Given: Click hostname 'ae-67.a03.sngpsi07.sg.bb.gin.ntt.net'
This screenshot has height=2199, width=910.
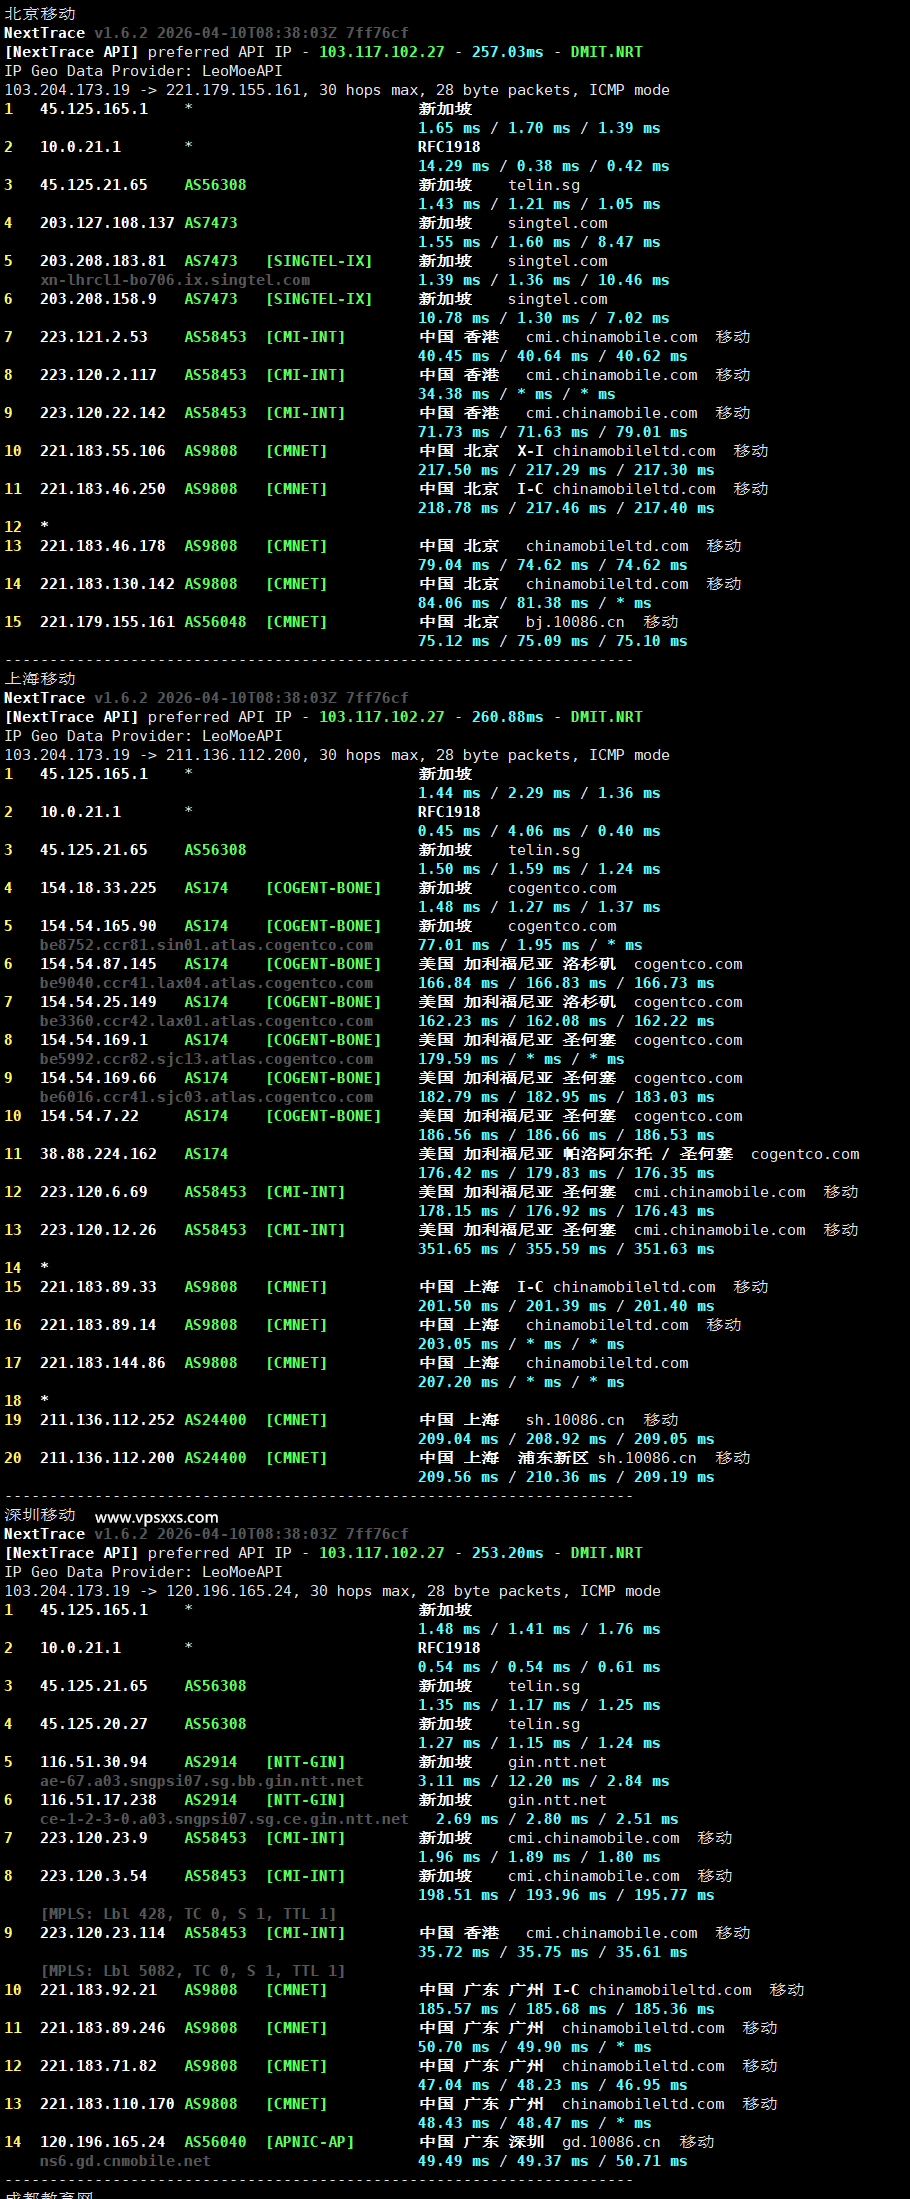Looking at the screenshot, I should (x=202, y=1781).
